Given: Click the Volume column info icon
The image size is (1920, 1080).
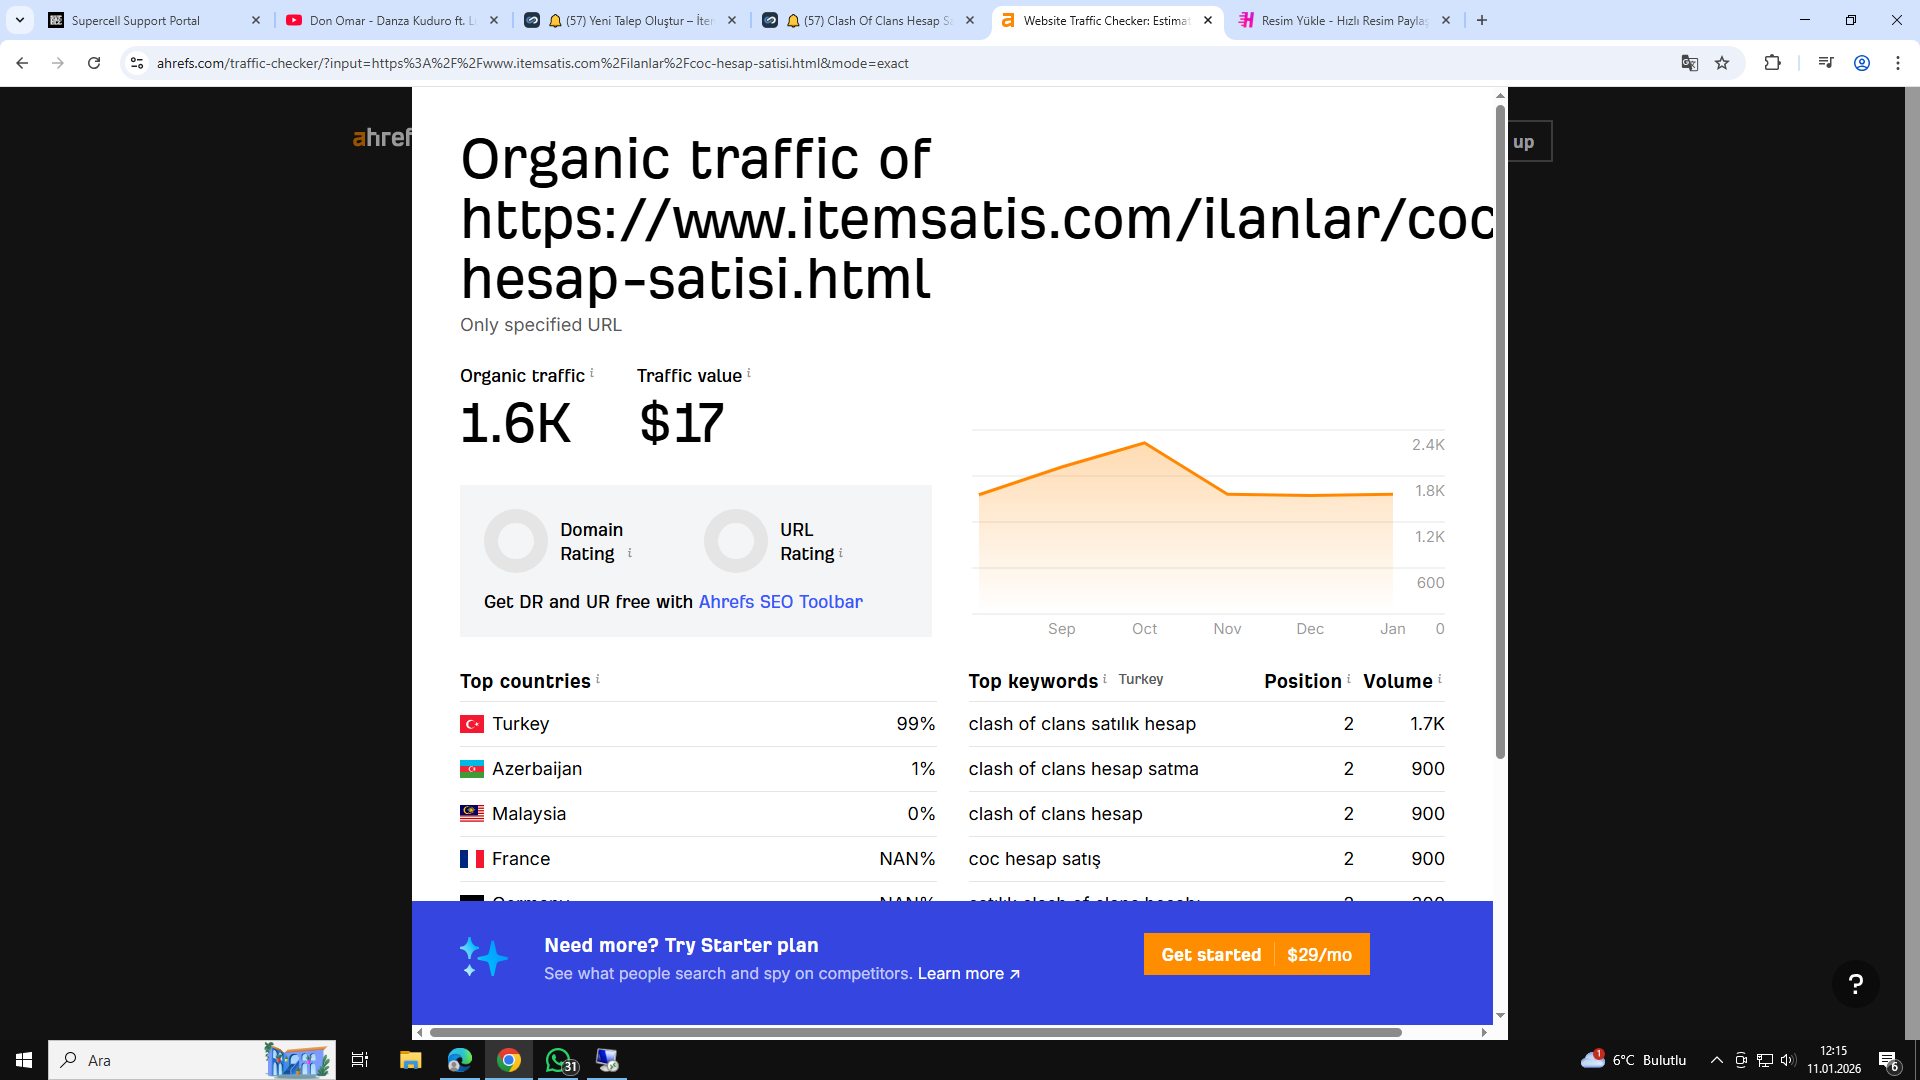Looking at the screenshot, I should pos(1440,679).
